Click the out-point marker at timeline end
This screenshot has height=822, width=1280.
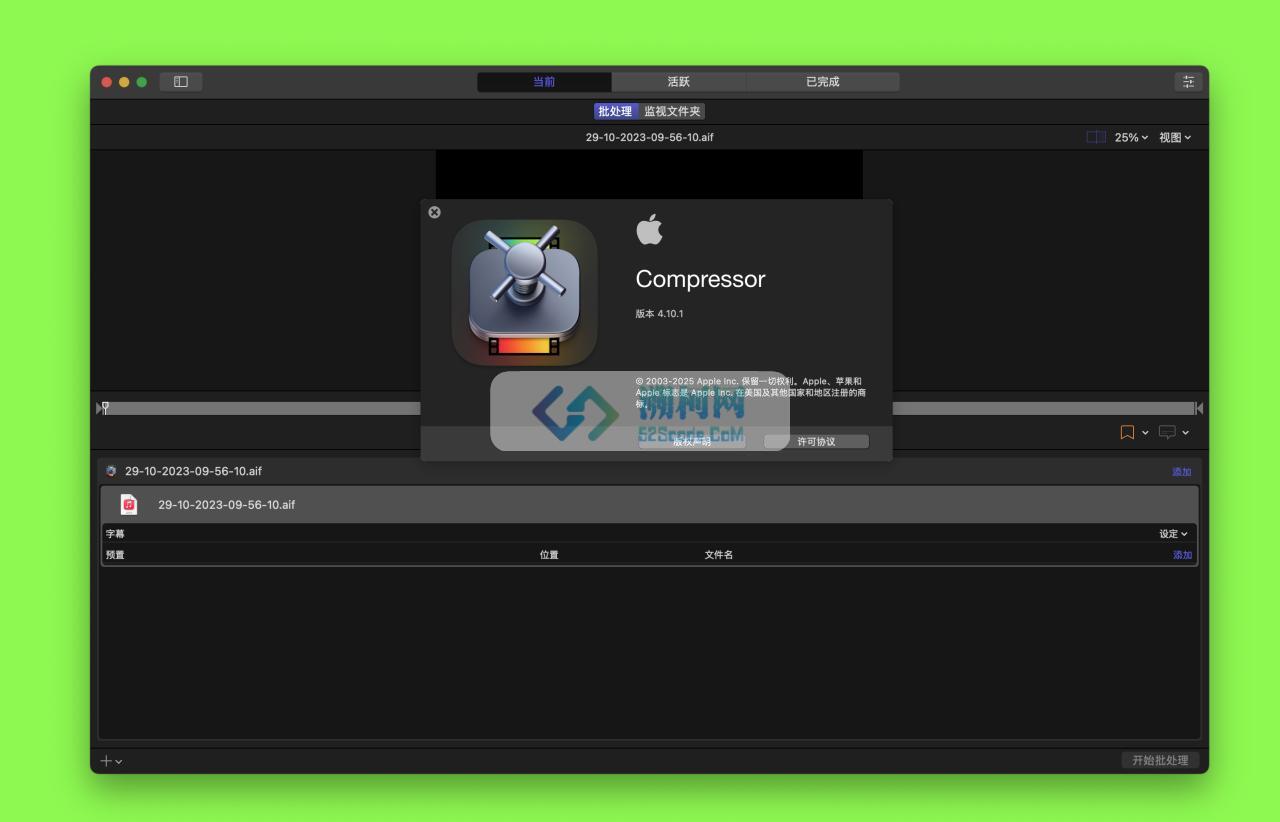[x=1199, y=408]
